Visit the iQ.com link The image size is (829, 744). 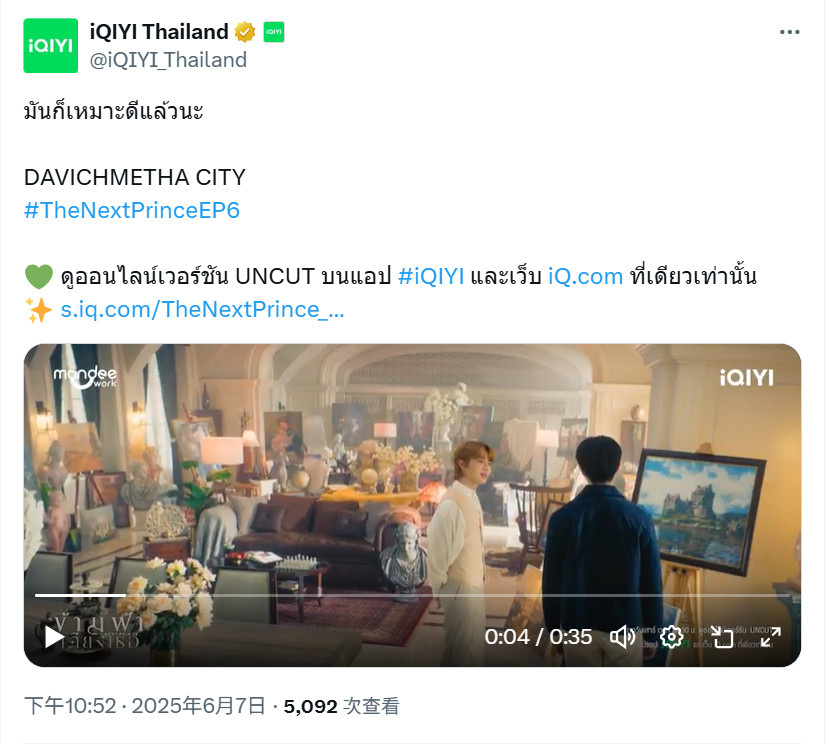point(585,276)
